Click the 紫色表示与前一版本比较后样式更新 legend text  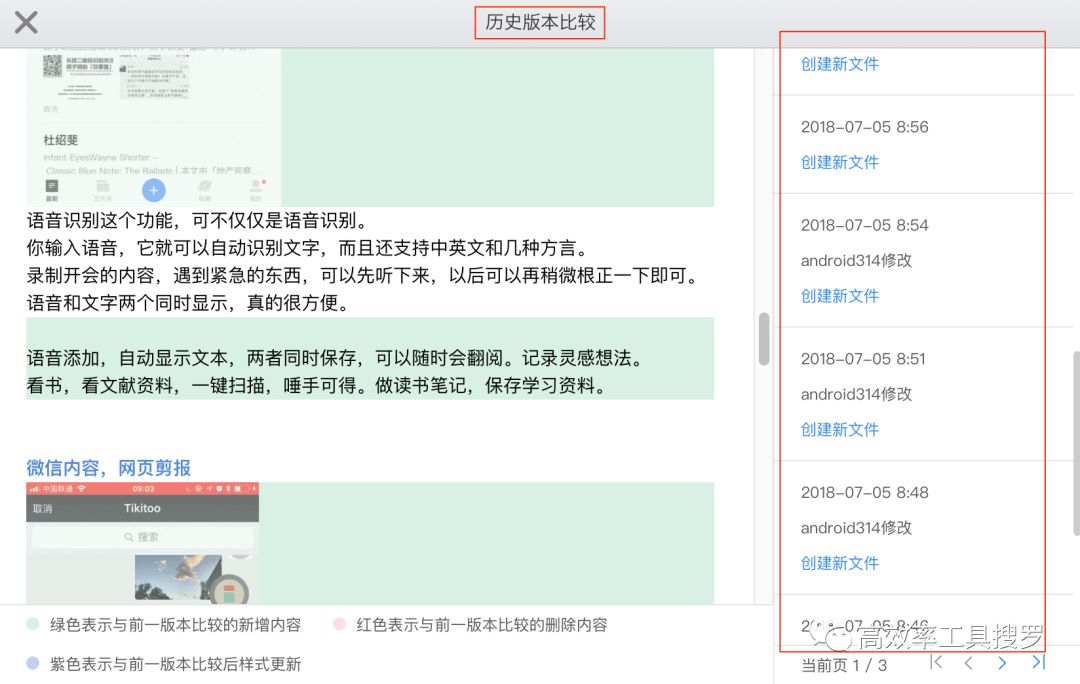pos(175,664)
